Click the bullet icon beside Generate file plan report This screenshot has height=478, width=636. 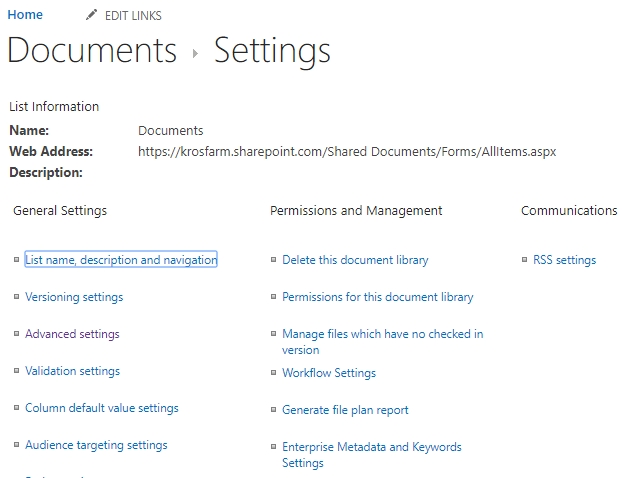273,409
